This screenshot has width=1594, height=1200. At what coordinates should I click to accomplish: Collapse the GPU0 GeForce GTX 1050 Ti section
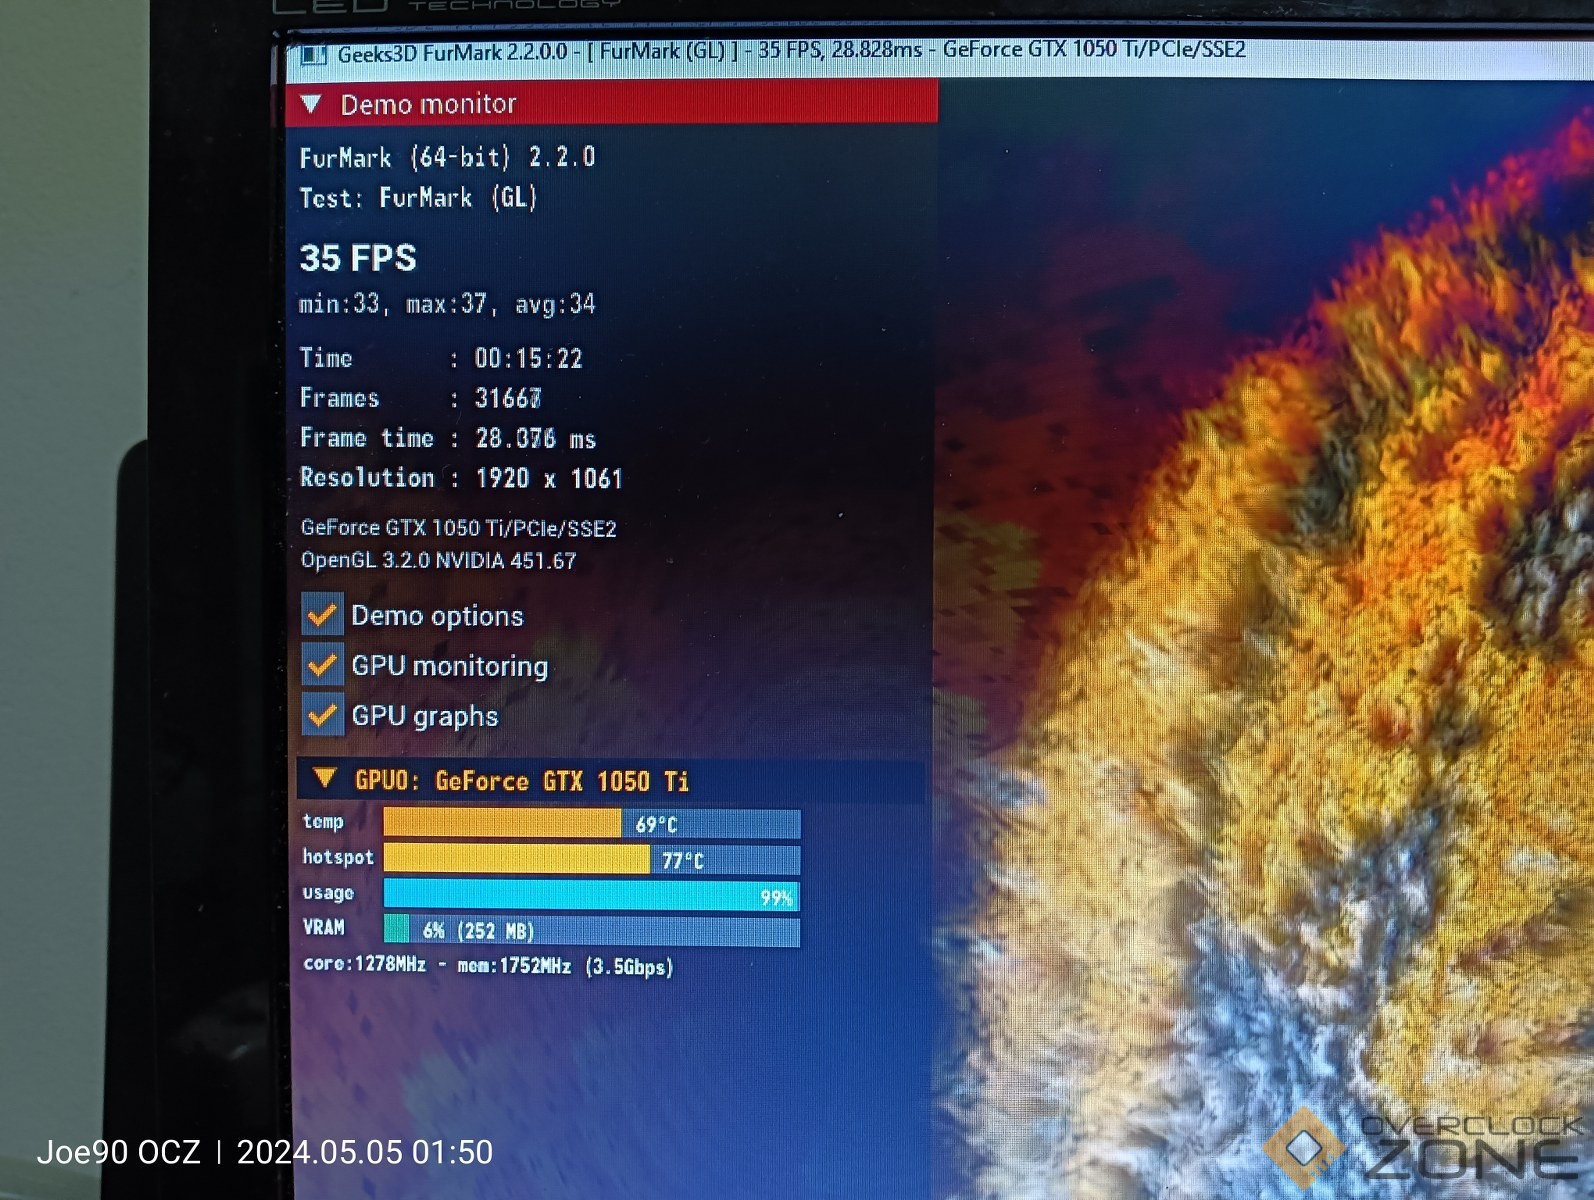click(x=324, y=778)
